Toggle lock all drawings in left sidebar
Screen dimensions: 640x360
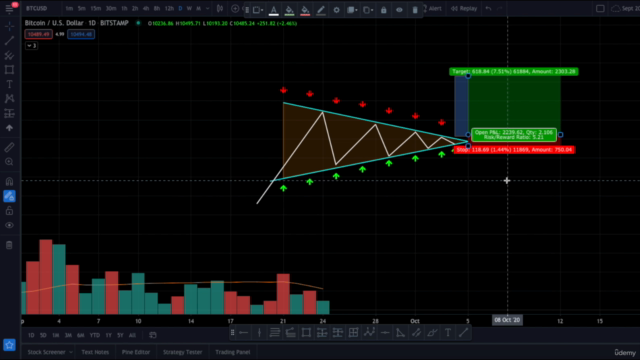click(9, 211)
